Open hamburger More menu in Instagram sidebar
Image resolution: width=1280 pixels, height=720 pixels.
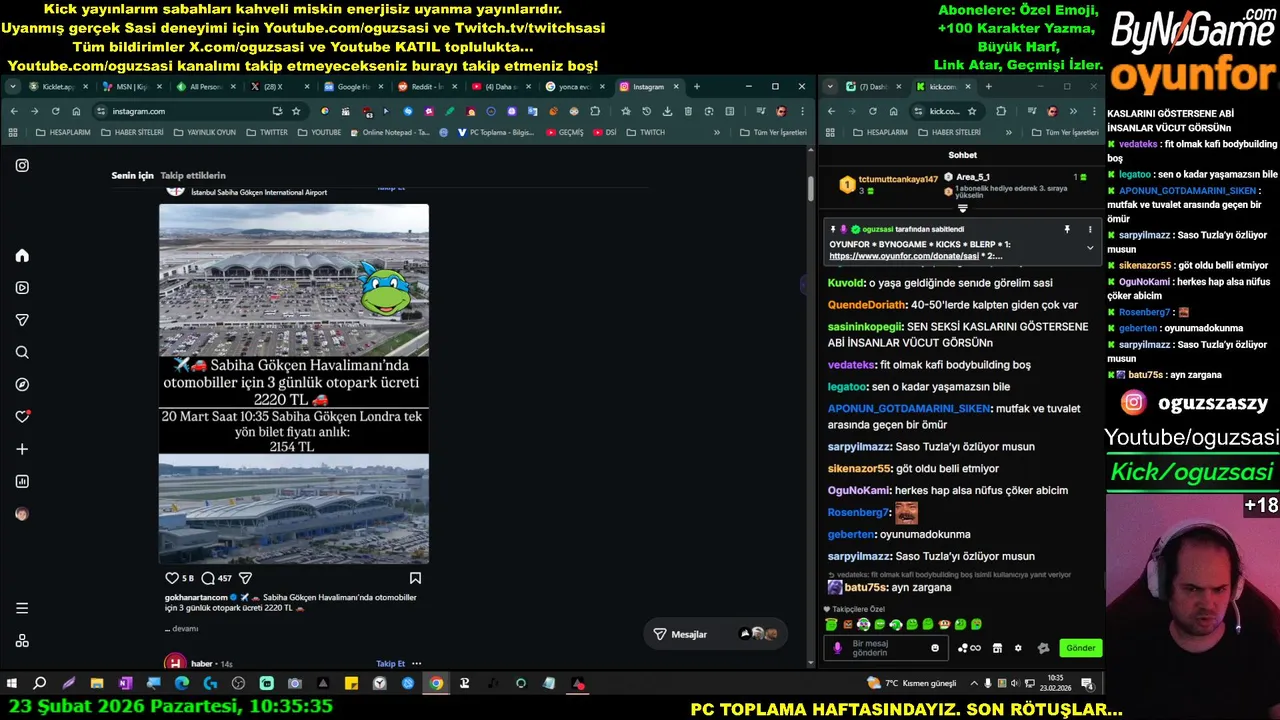click(22, 608)
